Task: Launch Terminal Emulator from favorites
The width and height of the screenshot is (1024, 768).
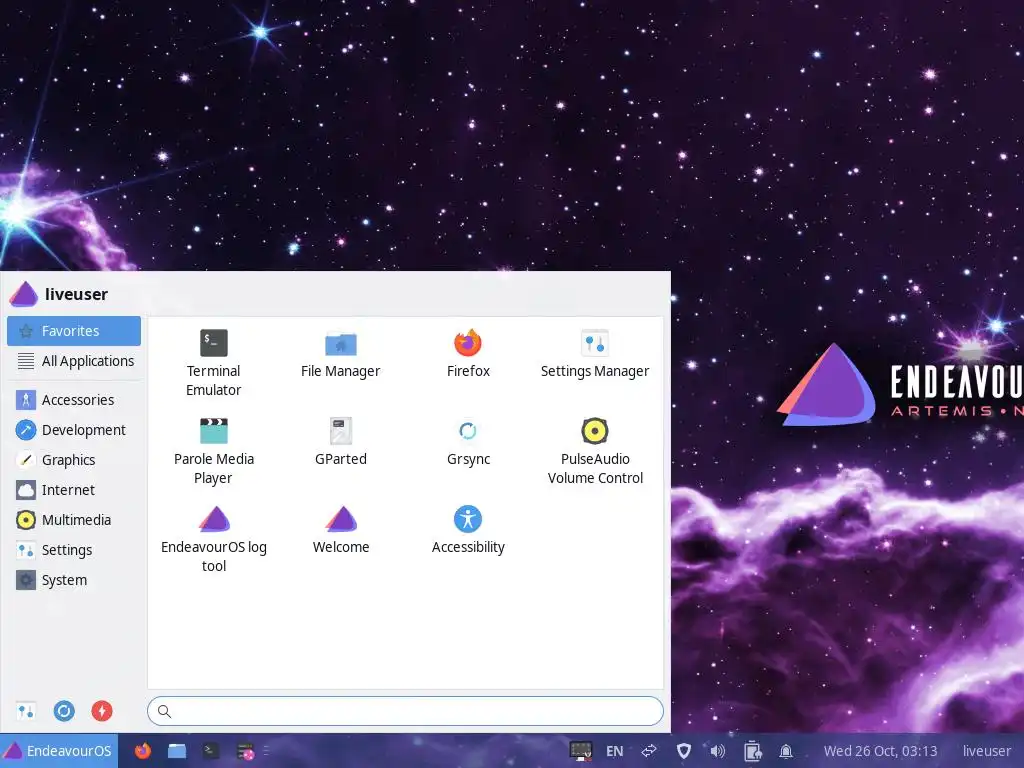Action: point(214,362)
